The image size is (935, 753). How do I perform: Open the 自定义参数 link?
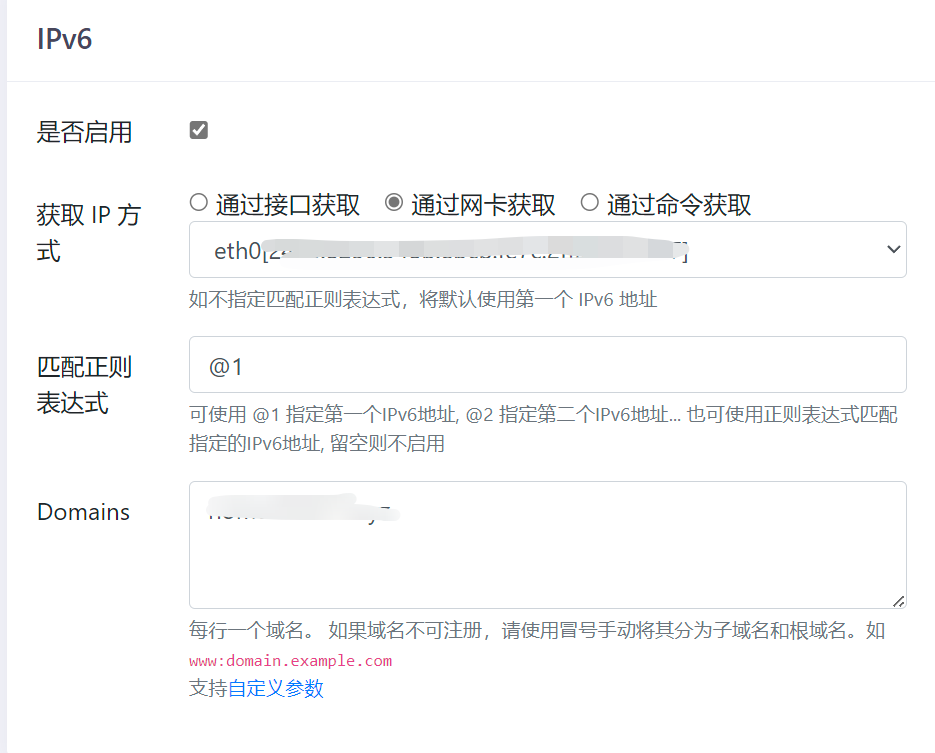click(x=276, y=688)
